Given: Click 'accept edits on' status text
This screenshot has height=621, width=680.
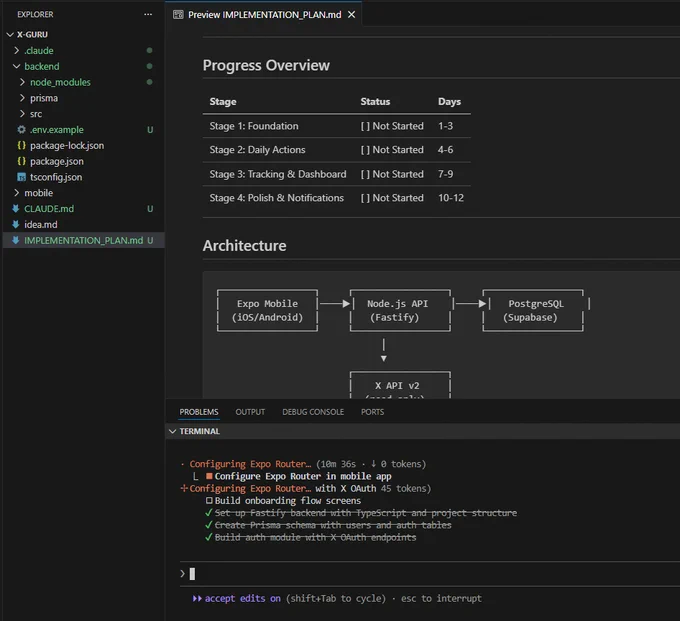Looking at the screenshot, I should [242, 598].
